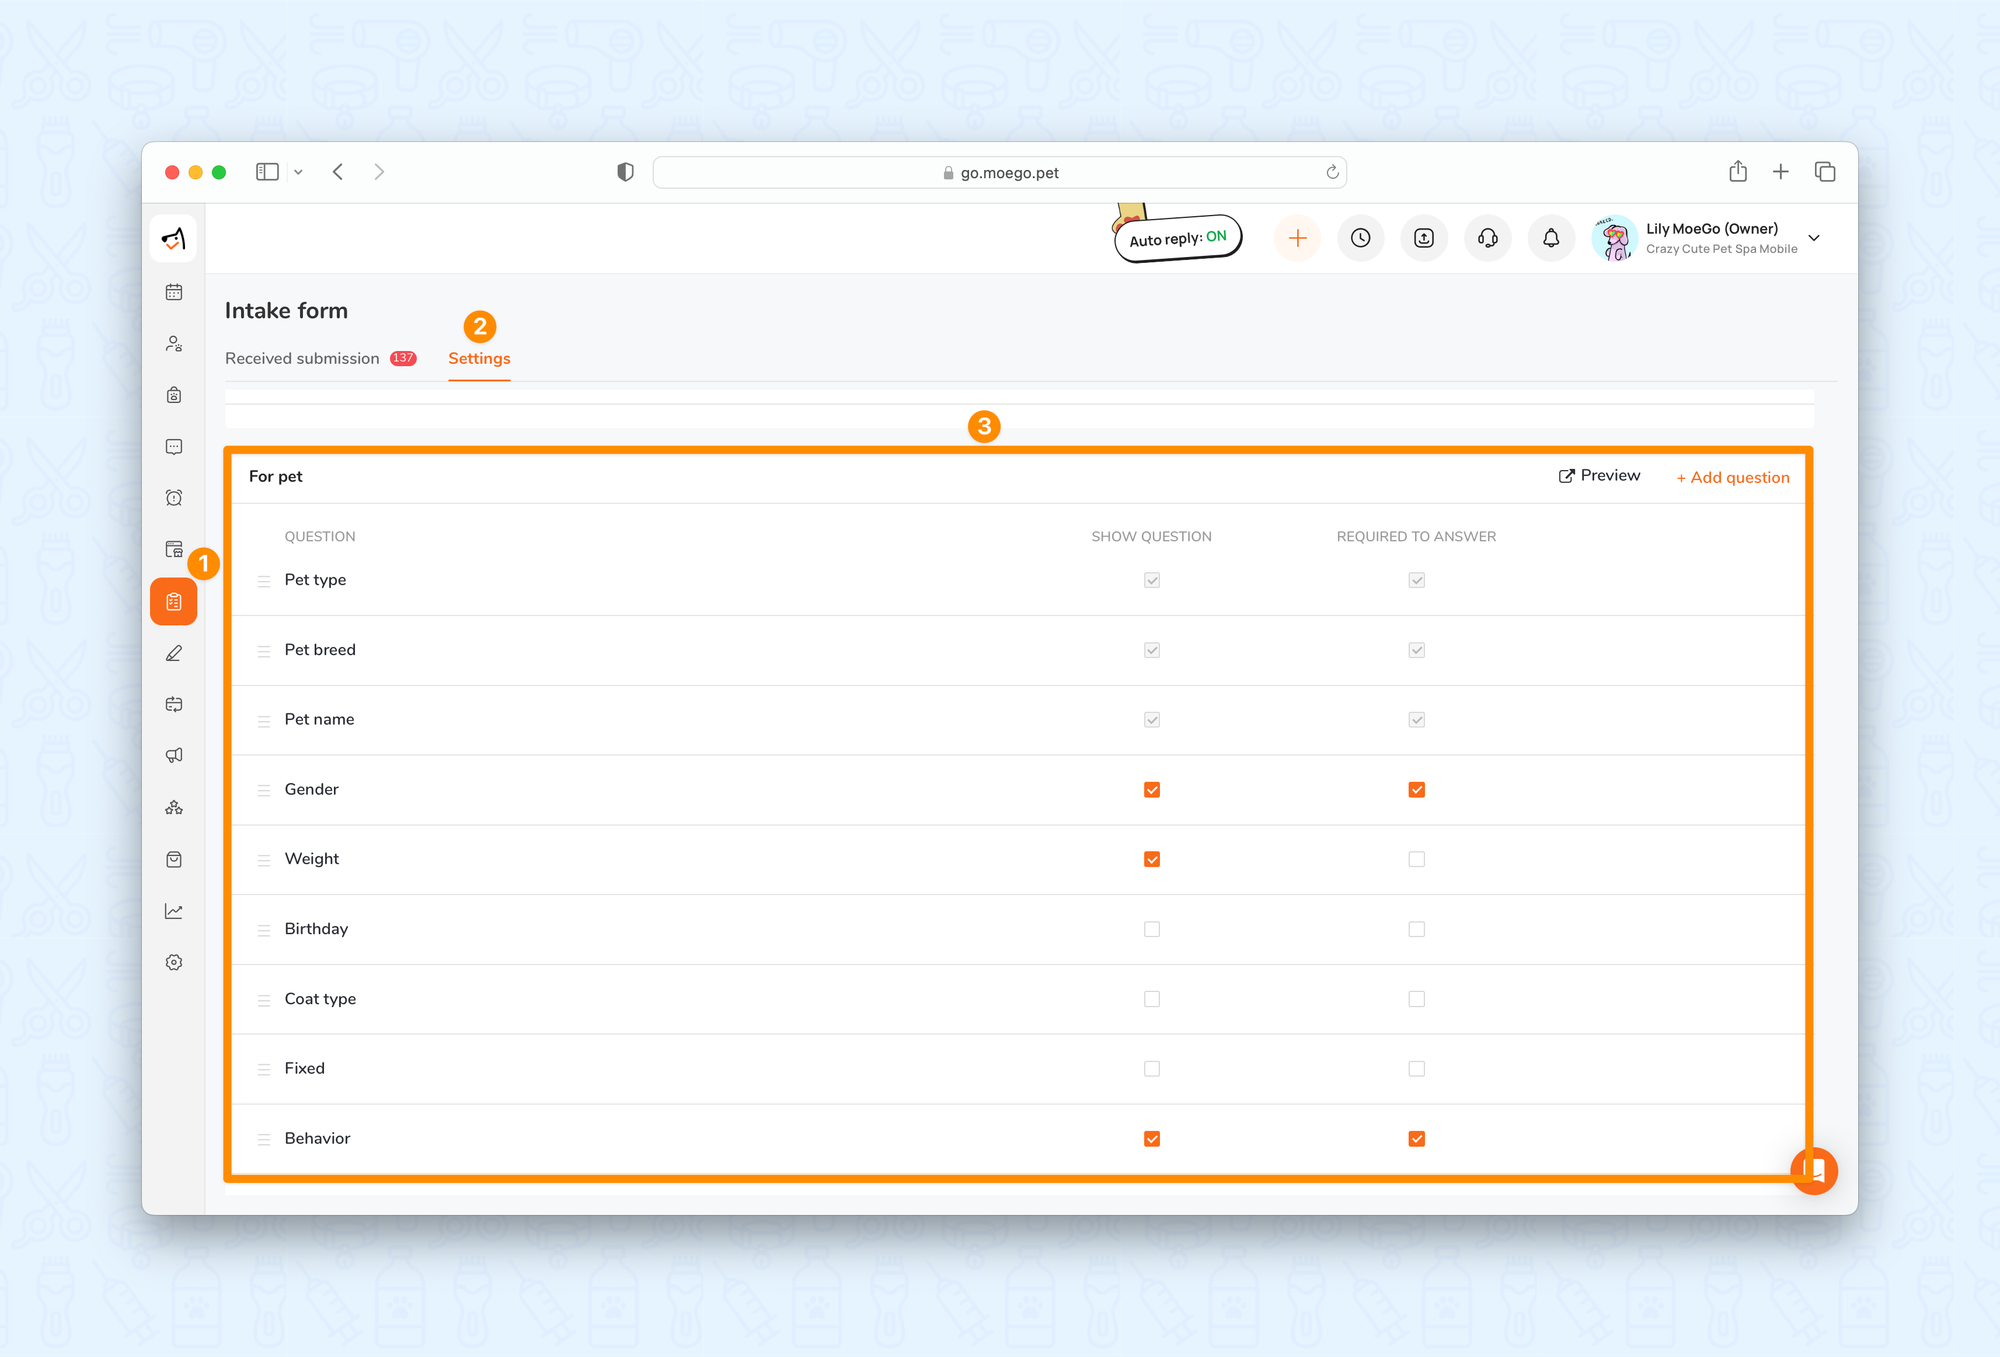The height and width of the screenshot is (1357, 2000).
Task: Click the Add question link
Action: [x=1733, y=478]
